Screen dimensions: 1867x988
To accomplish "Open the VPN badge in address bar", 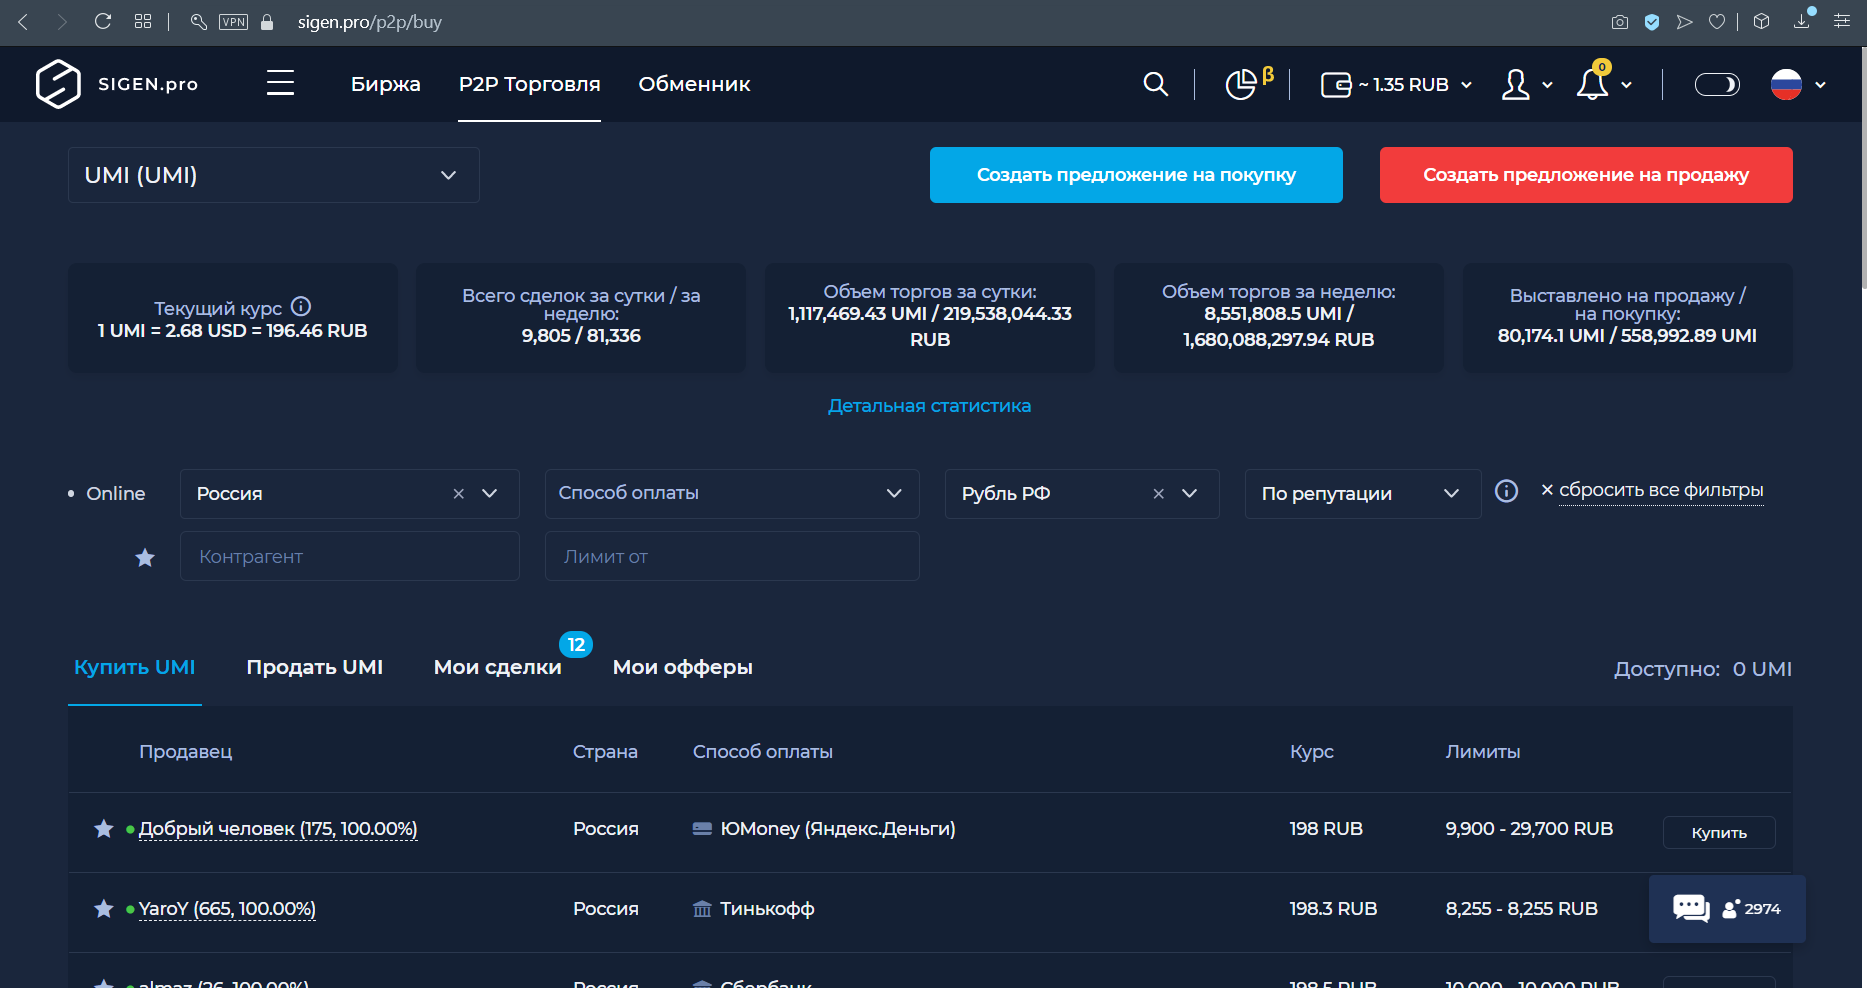I will pos(233,22).
